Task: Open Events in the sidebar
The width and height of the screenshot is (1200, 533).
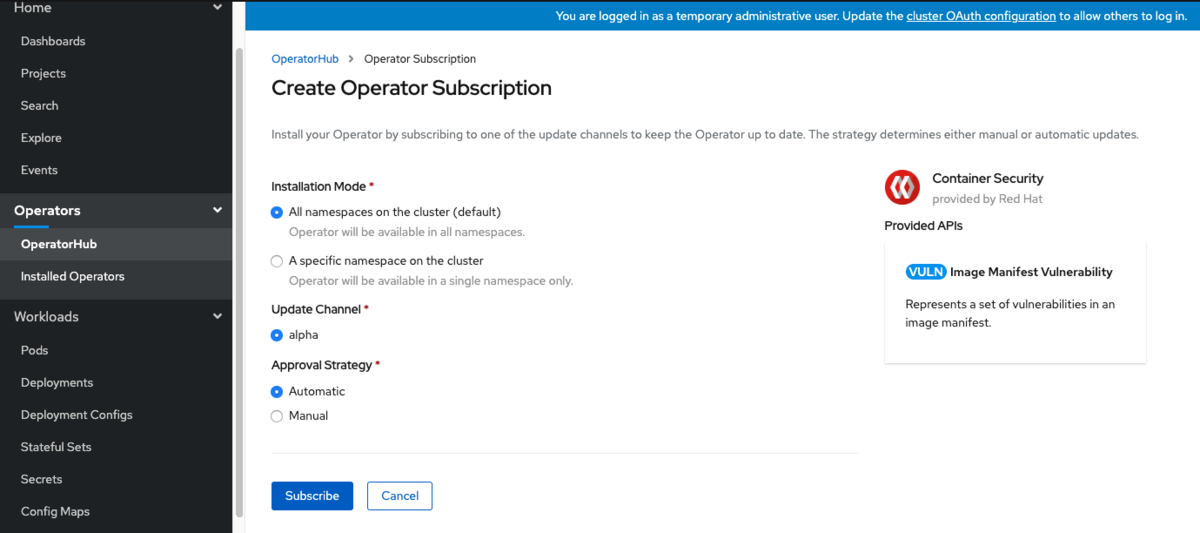Action: (x=39, y=170)
